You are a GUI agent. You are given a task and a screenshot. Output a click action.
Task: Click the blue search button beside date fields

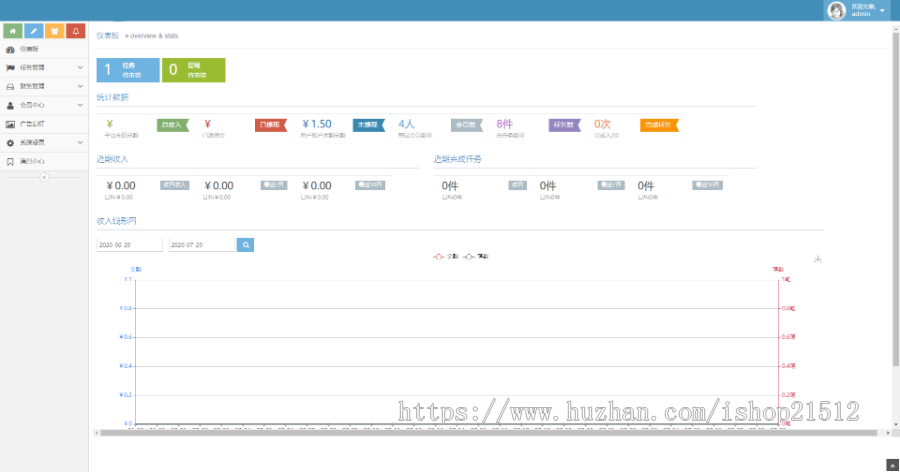click(245, 244)
